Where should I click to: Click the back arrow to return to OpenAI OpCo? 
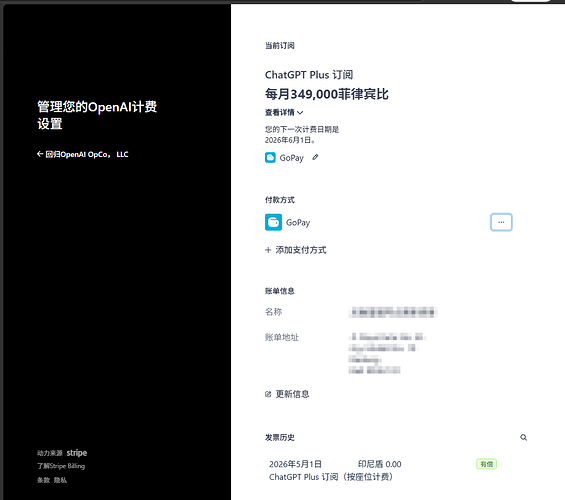40,154
